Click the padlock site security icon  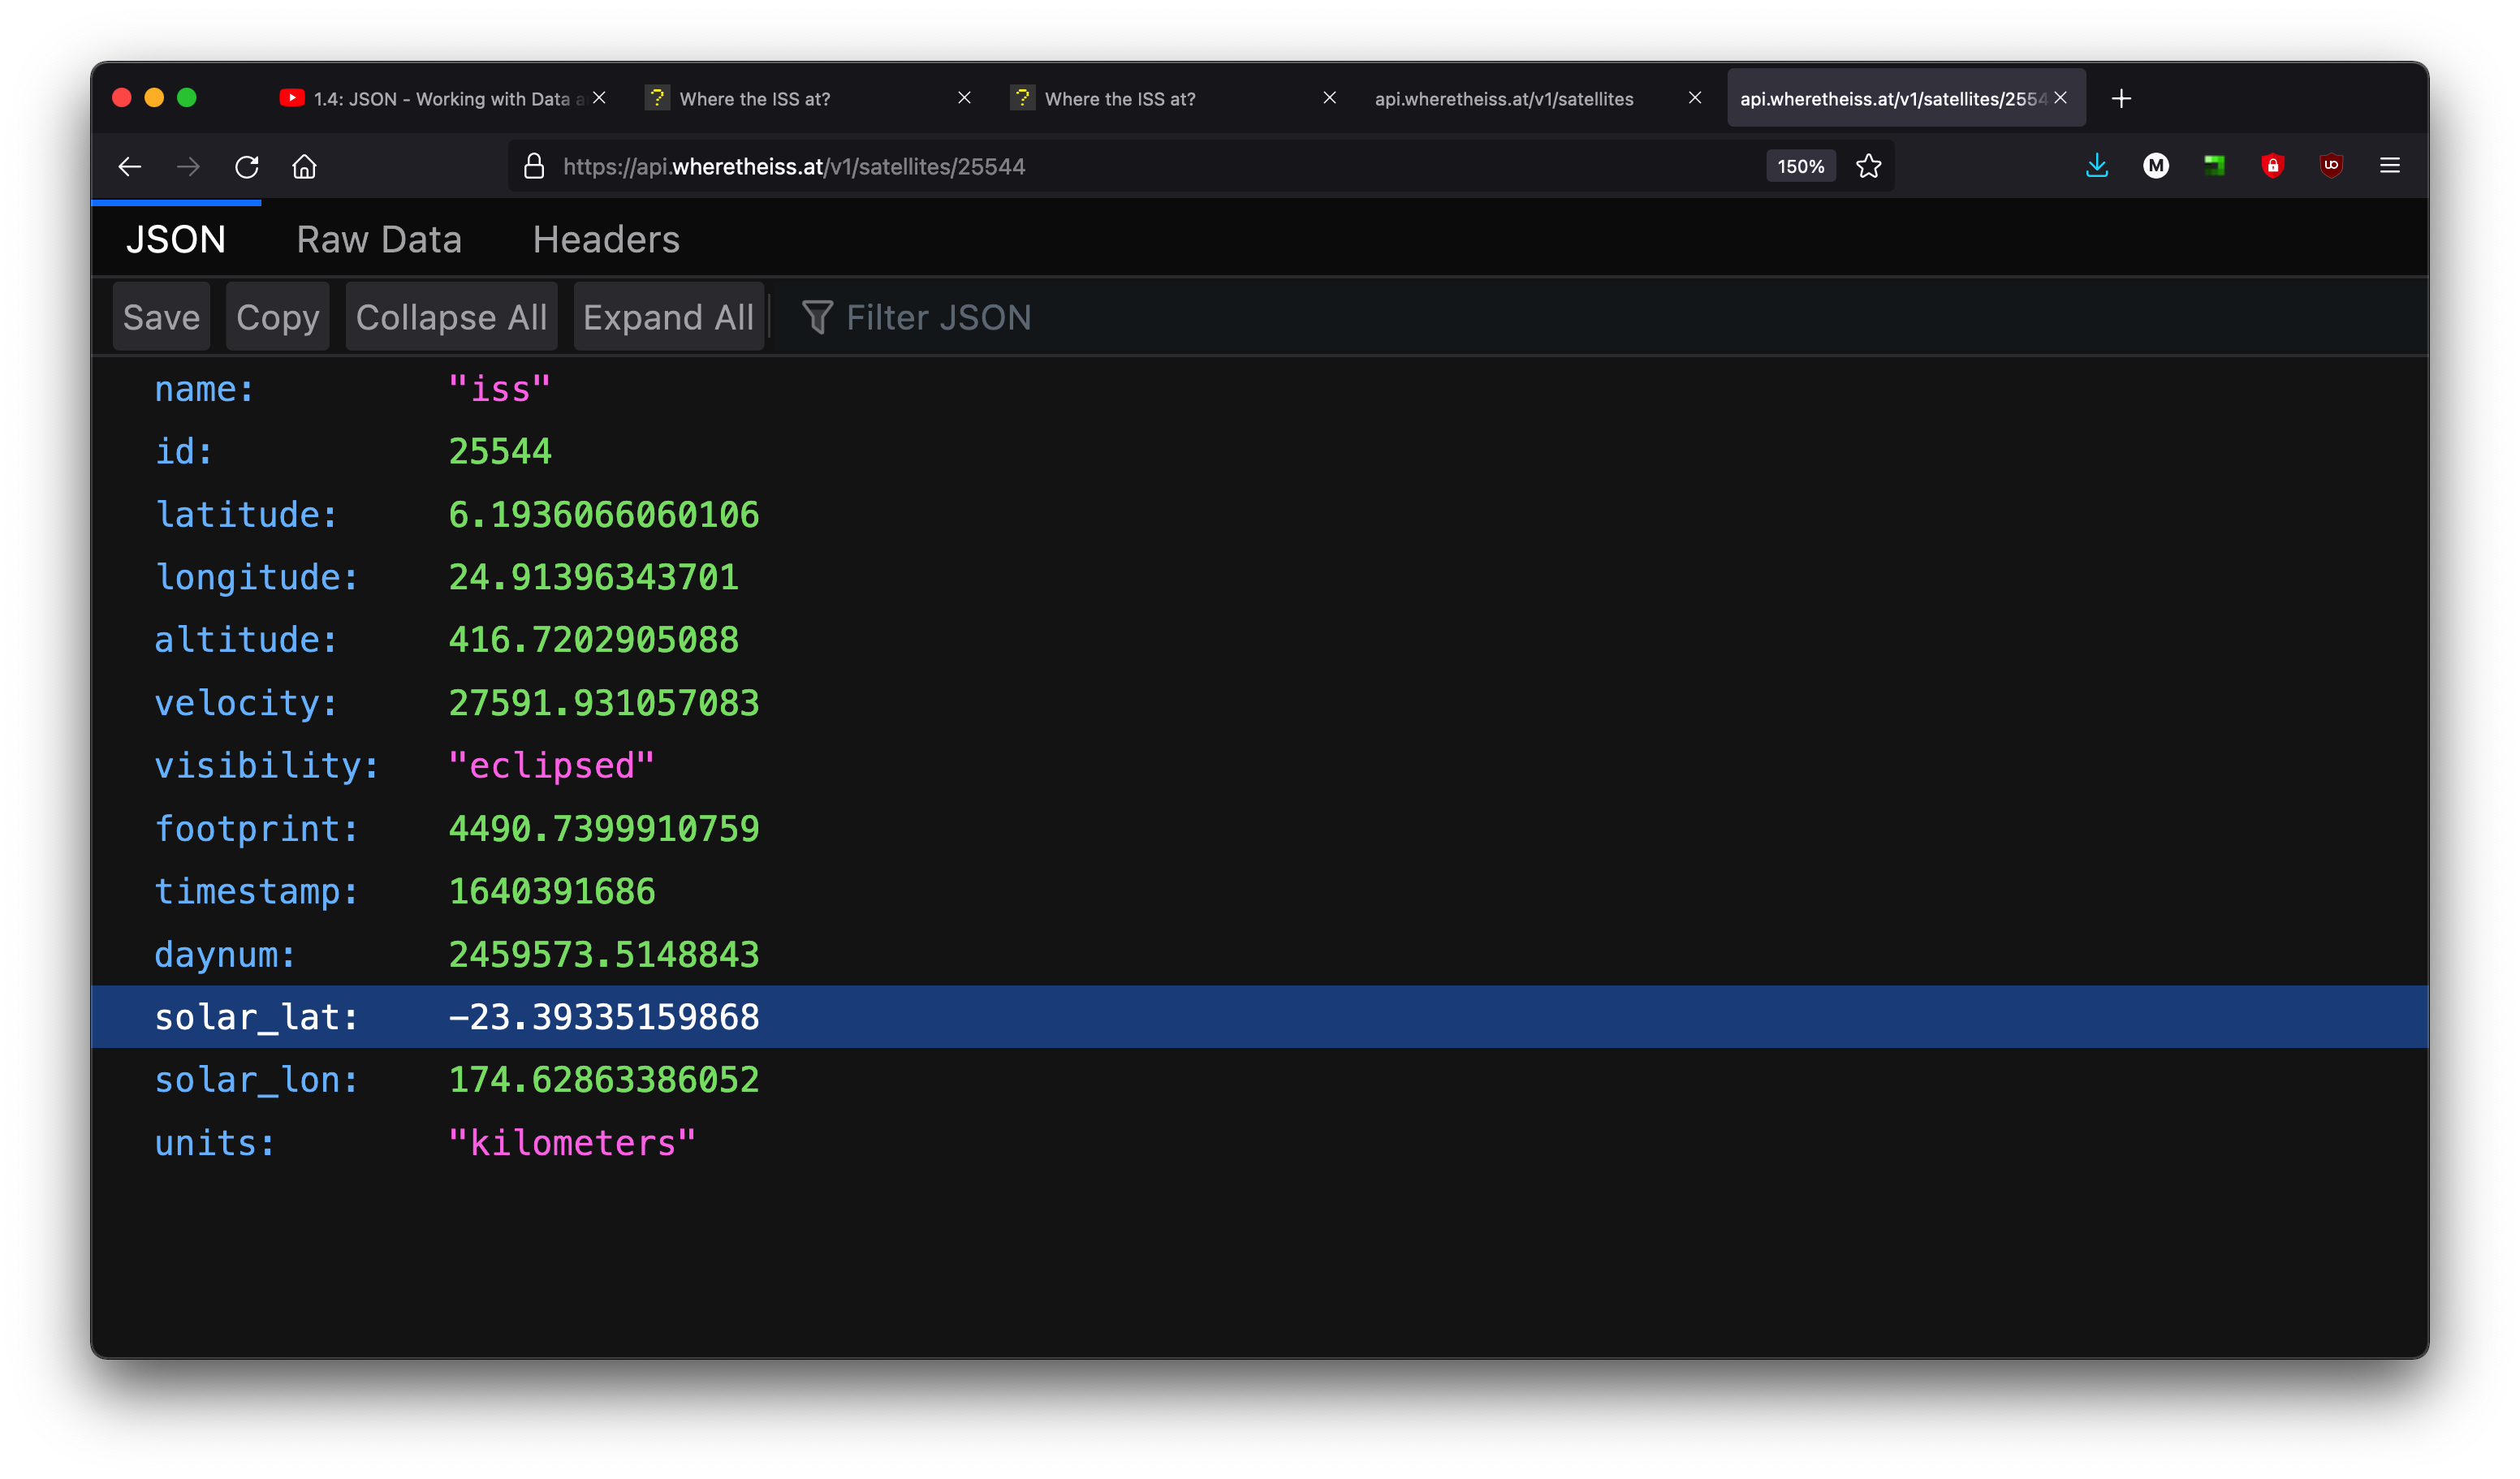click(534, 166)
